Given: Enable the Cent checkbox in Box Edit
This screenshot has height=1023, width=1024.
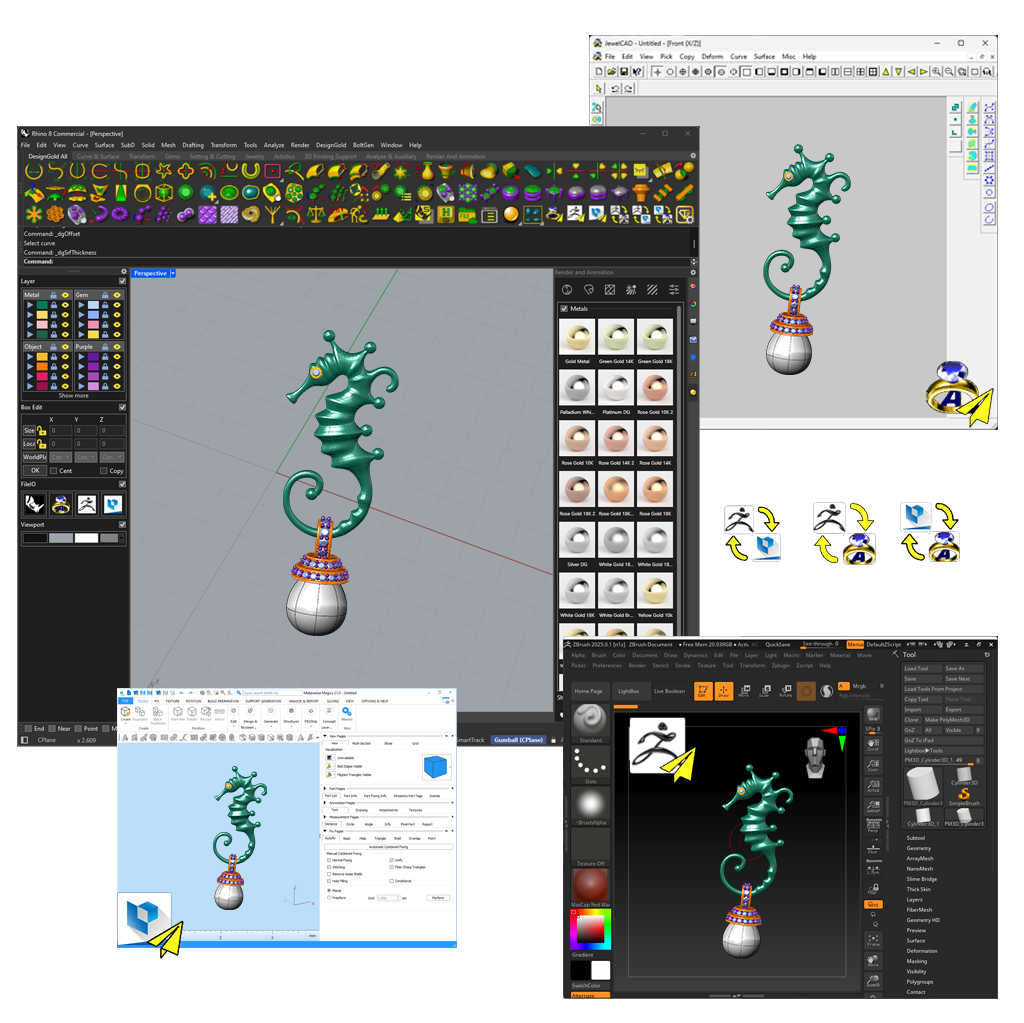Looking at the screenshot, I should point(54,470).
